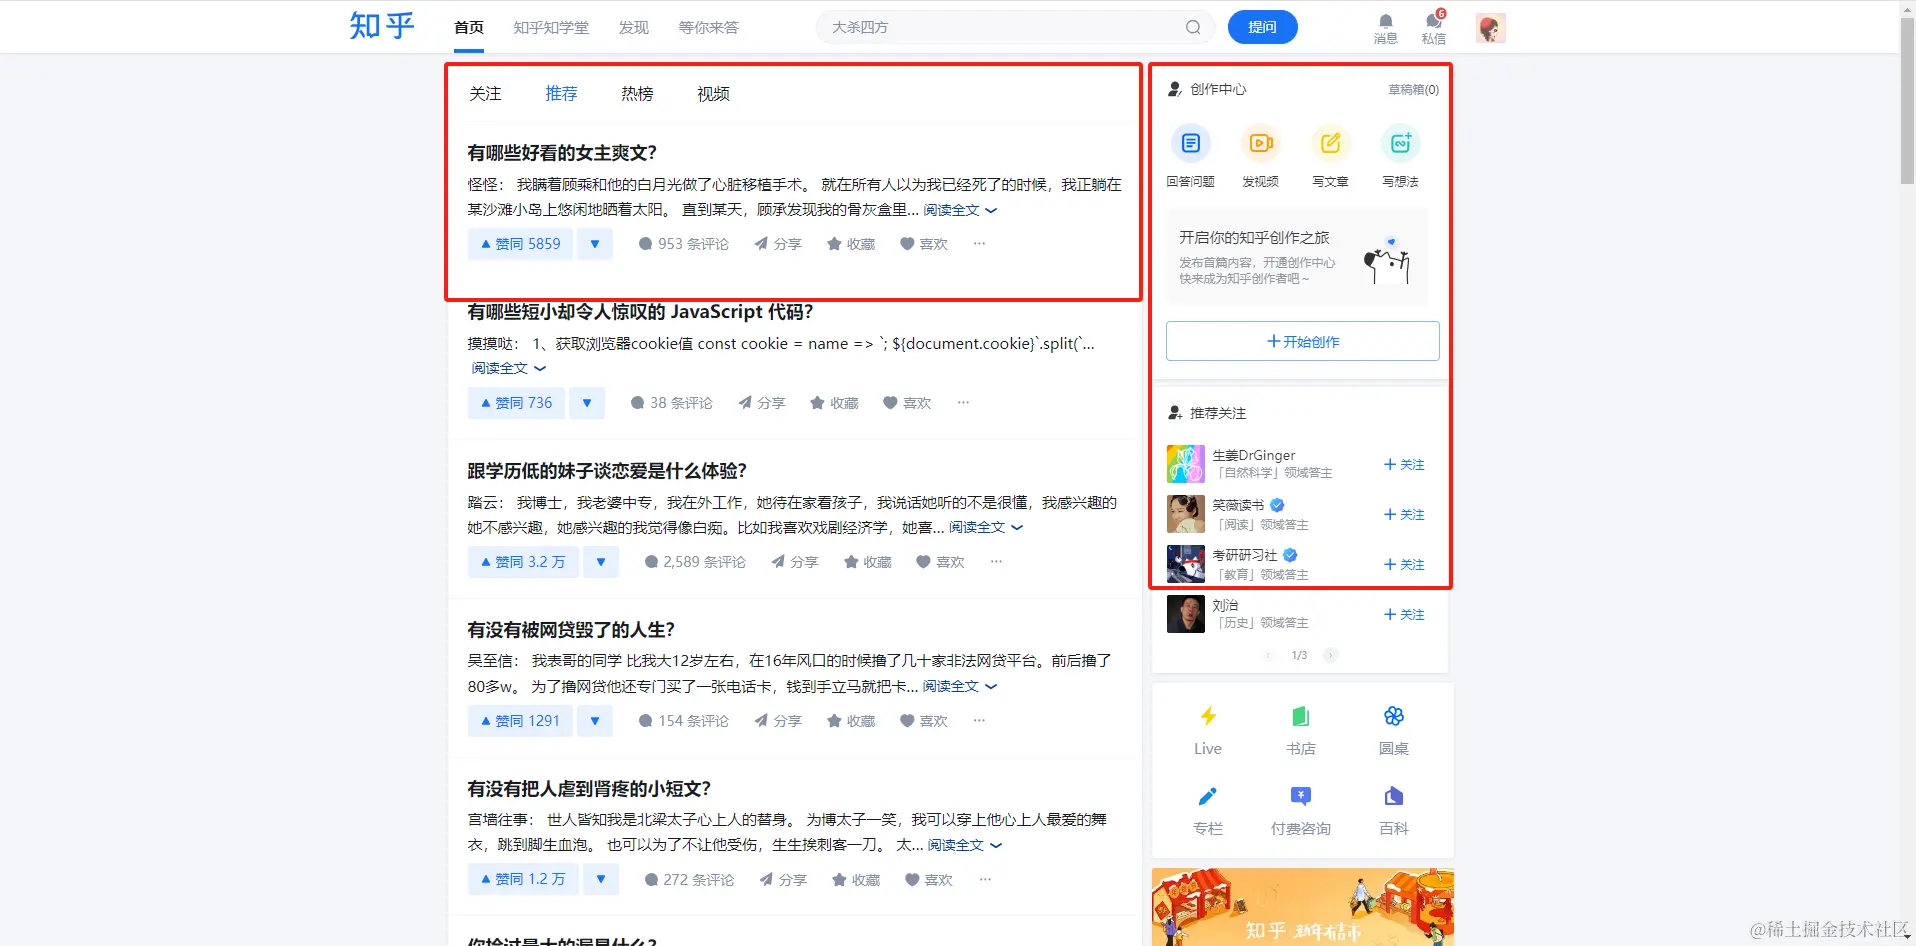This screenshot has width=1916, height=946.
Task: Click the 发视频 icon
Action: [1260, 144]
